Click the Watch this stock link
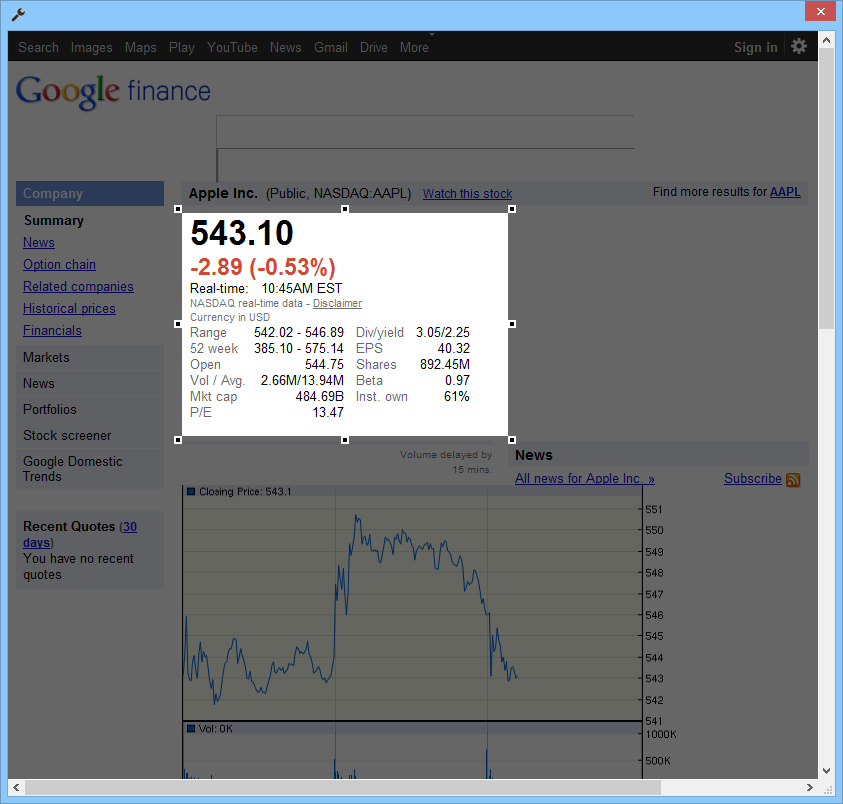843x804 pixels. (467, 194)
